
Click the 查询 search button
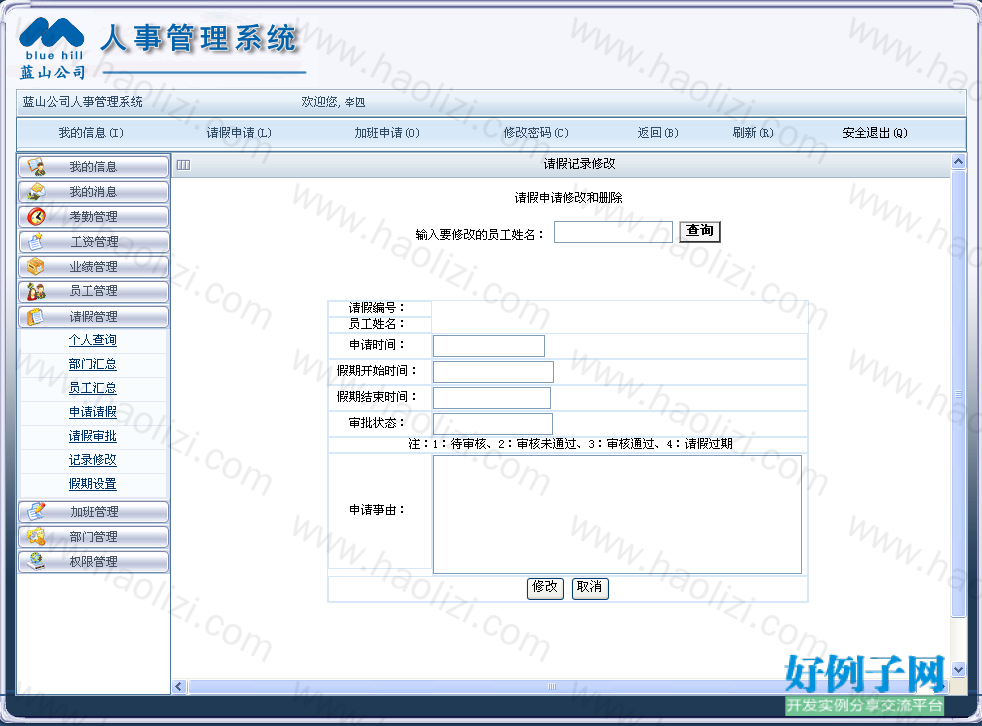tap(700, 231)
